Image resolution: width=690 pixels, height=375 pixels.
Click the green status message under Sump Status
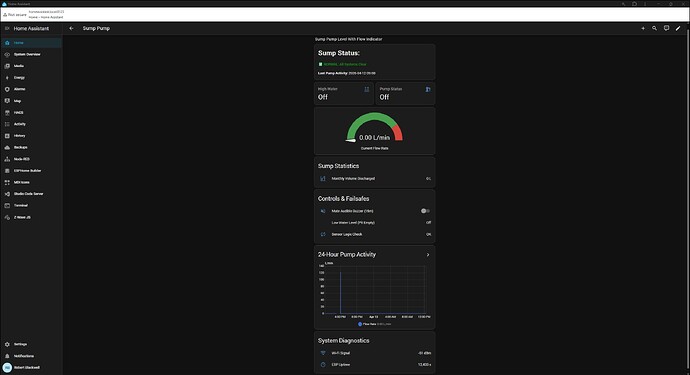pyautogui.click(x=345, y=64)
